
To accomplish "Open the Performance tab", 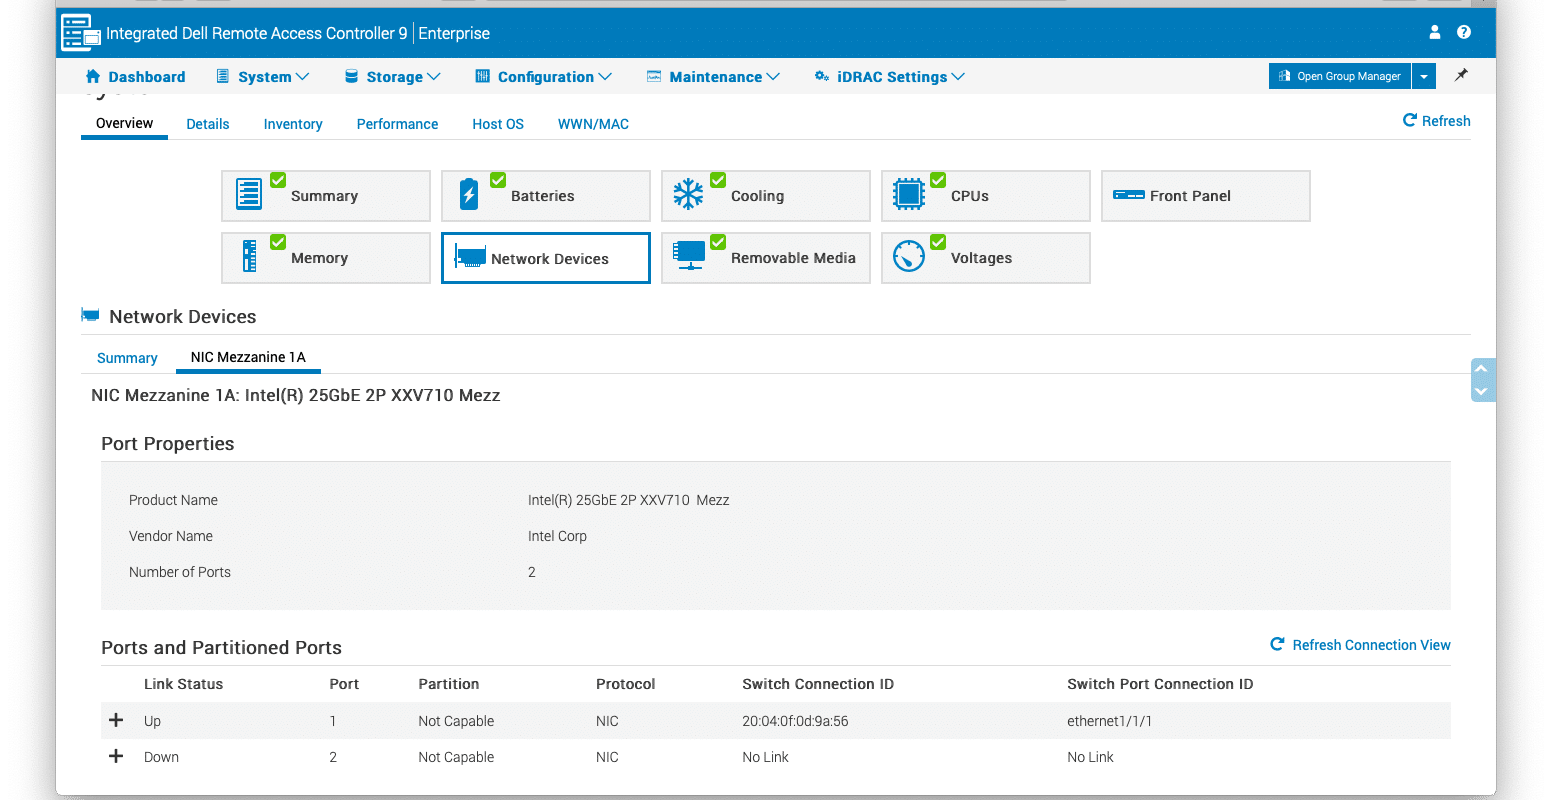I will 397,124.
